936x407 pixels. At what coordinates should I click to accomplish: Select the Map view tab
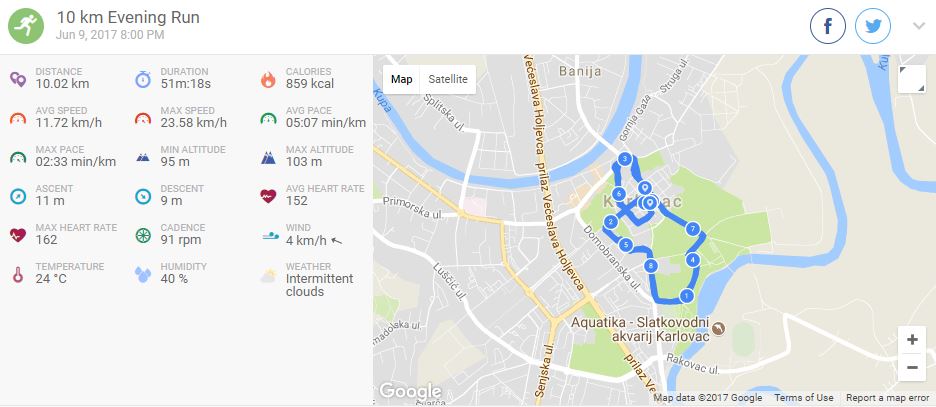[x=401, y=79]
